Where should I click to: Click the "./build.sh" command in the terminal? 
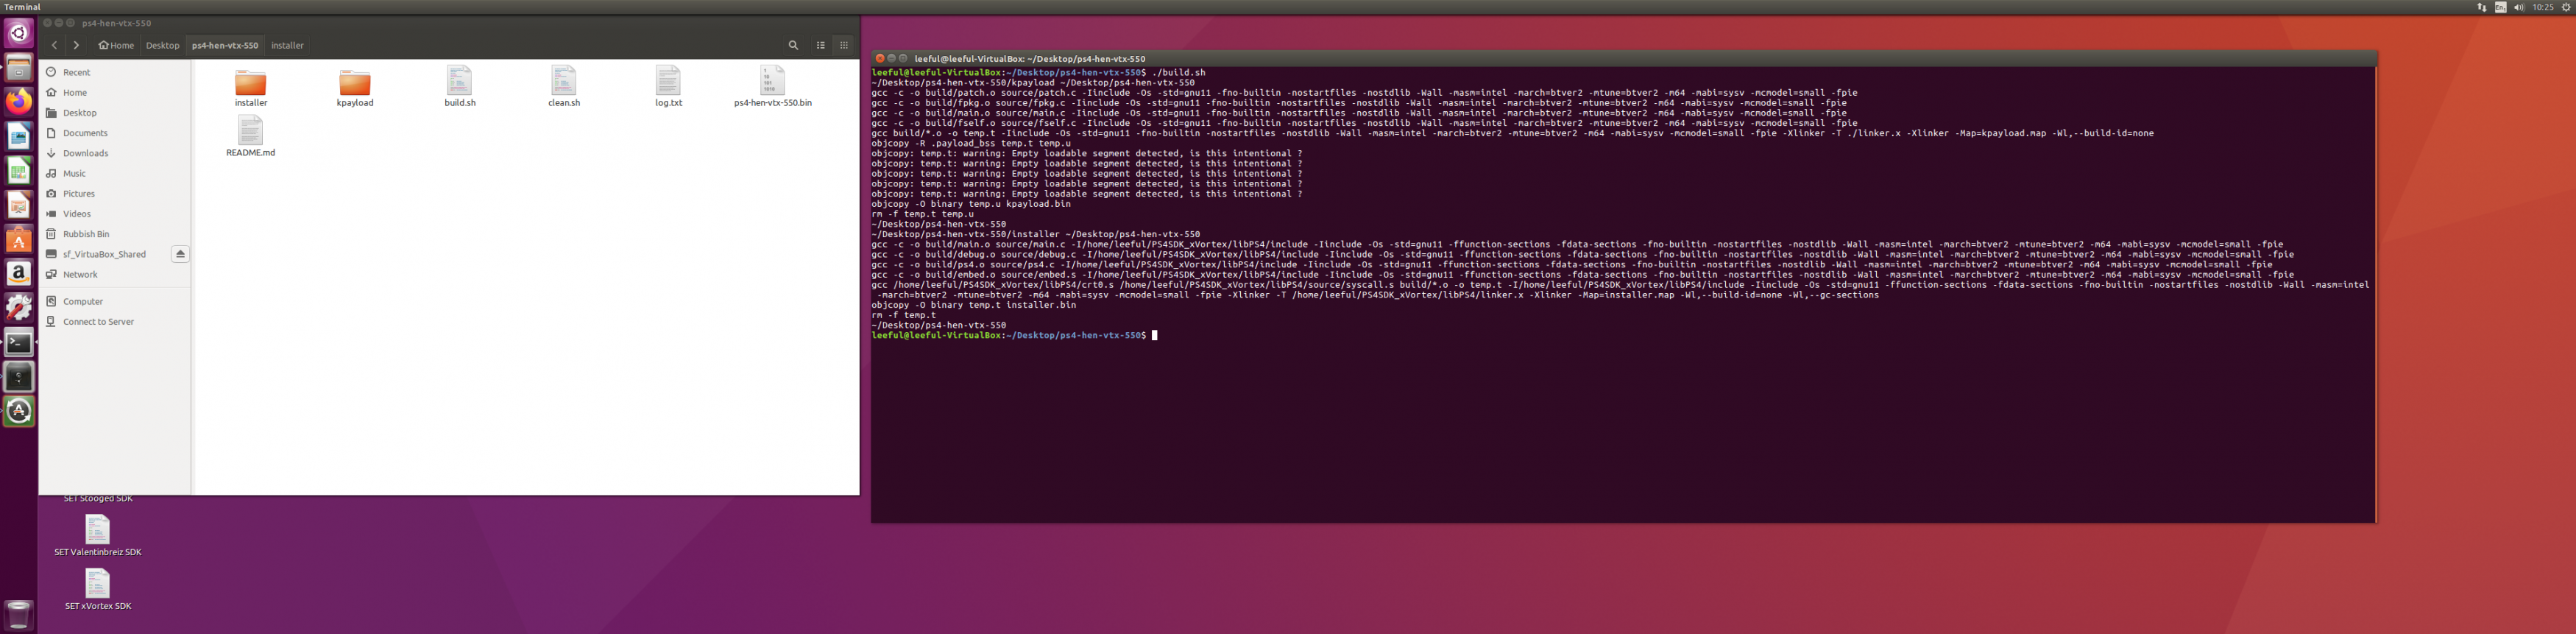1179,73
